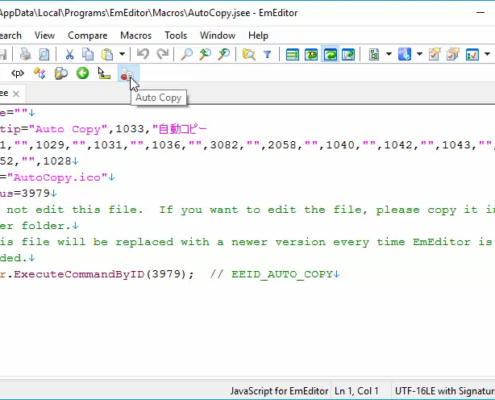Run the Auto Copy macro icon
This screenshot has width=495, height=400.
click(127, 74)
